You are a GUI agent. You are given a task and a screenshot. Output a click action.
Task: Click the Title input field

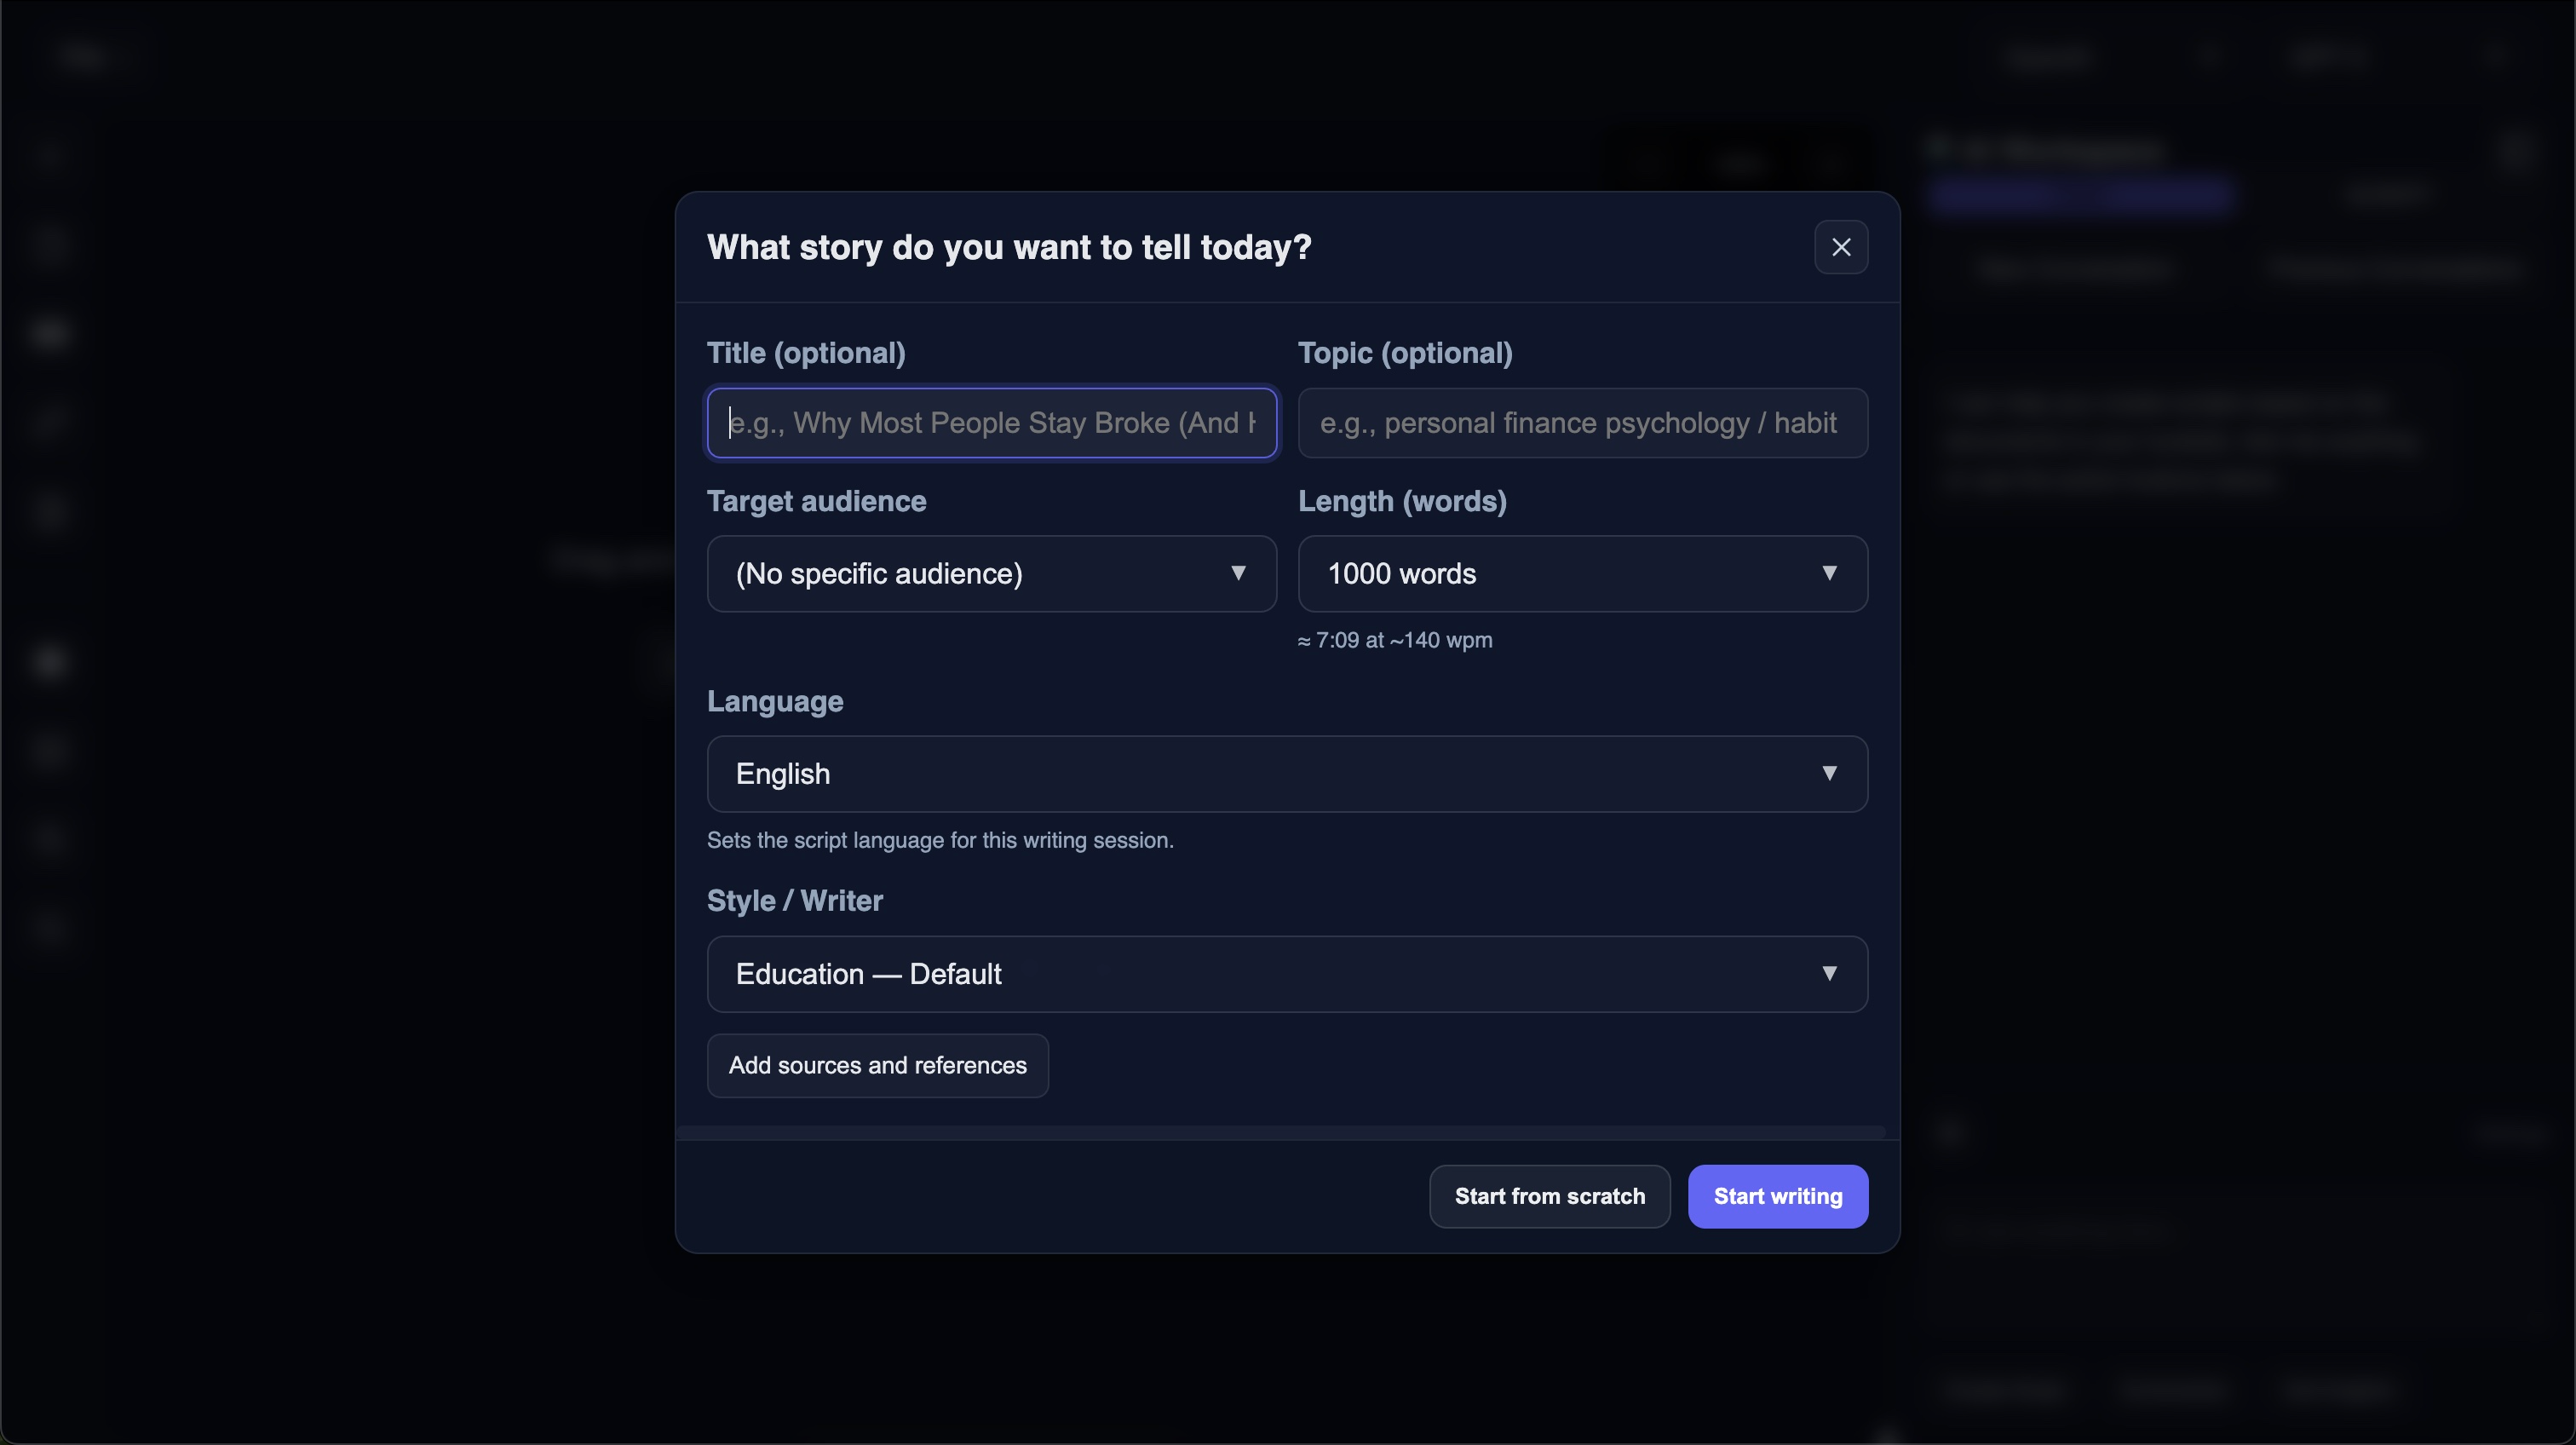coord(991,423)
